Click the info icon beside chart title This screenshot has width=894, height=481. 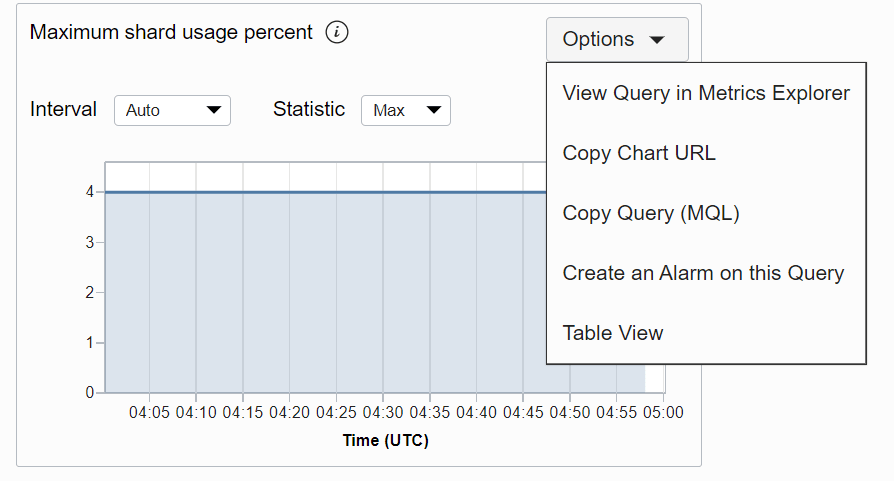click(338, 32)
